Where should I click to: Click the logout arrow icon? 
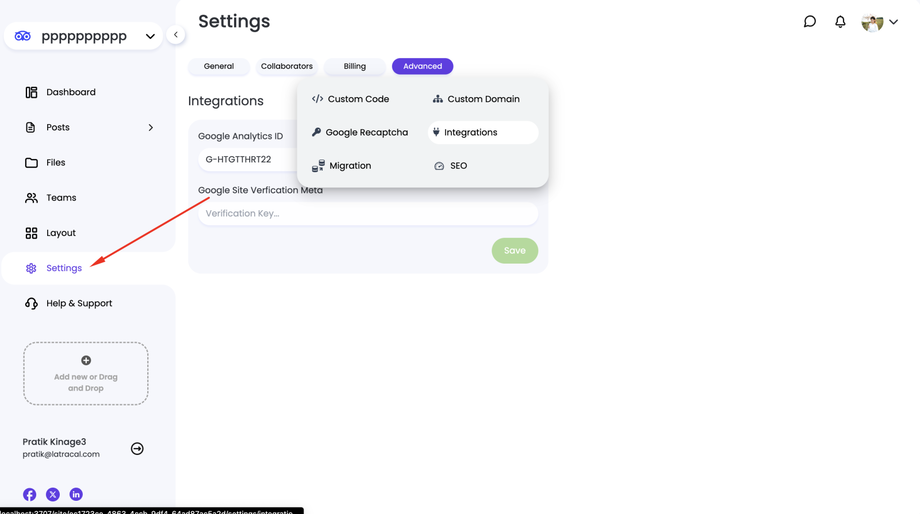(137, 449)
